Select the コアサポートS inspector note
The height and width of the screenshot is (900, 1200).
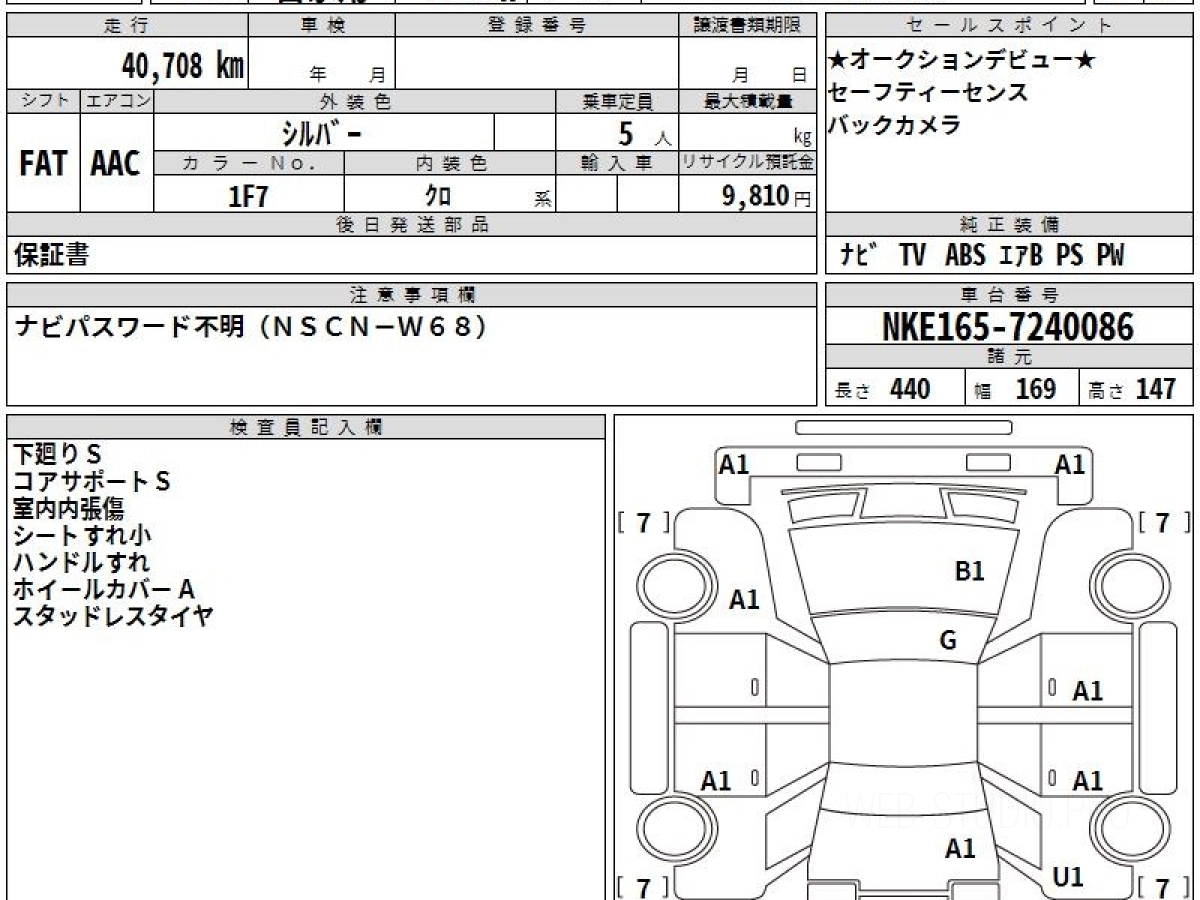point(92,481)
